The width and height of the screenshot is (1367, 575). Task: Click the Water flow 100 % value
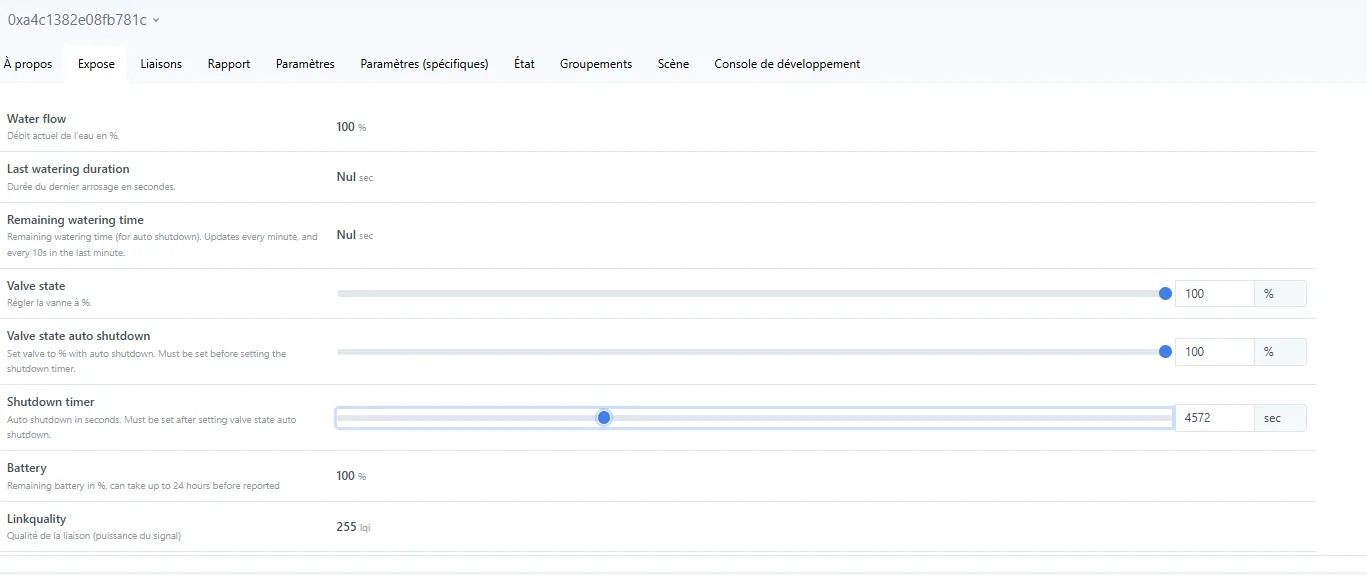click(350, 127)
